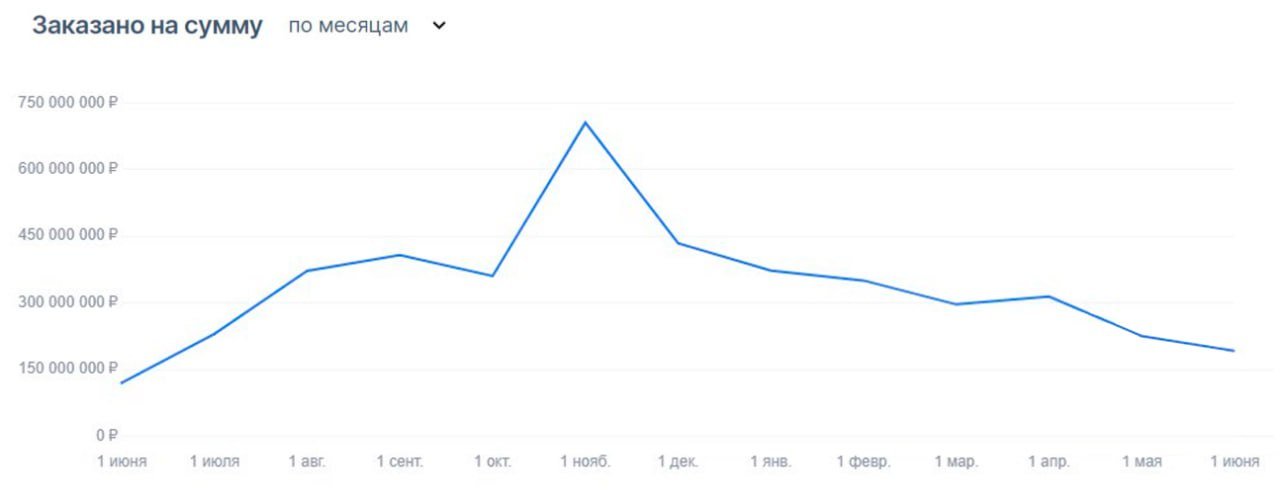Click the April data point on the line
The image size is (1280, 502).
pos(1048,296)
